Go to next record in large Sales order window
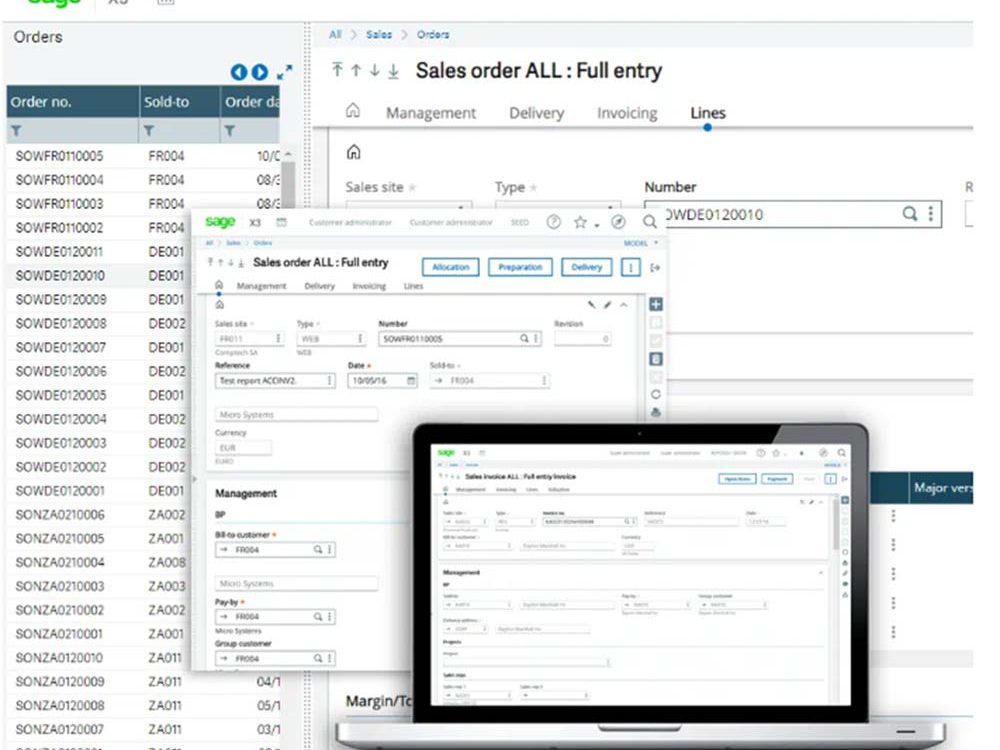Screen dimensions: 1000x750 374,70
